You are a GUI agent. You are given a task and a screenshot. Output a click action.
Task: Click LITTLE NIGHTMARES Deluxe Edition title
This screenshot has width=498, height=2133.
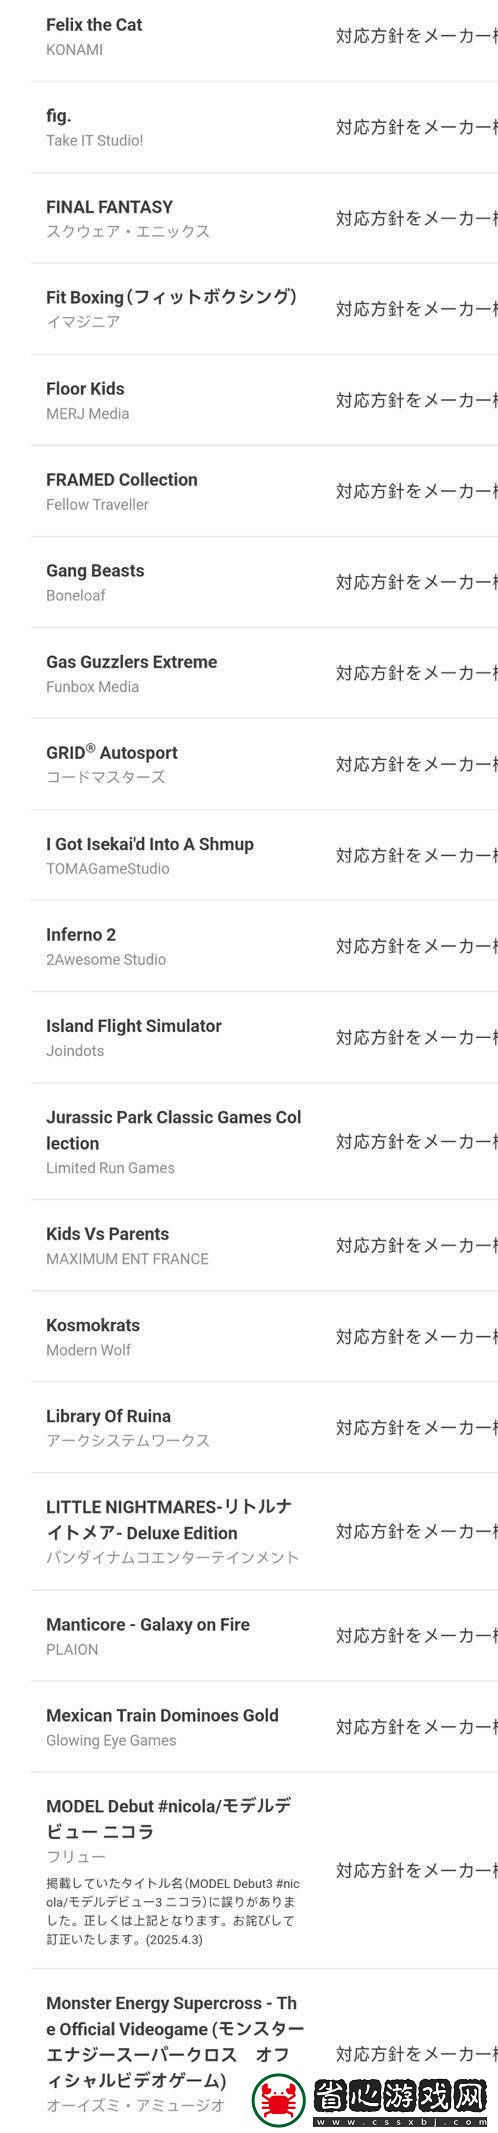pyautogui.click(x=169, y=1520)
